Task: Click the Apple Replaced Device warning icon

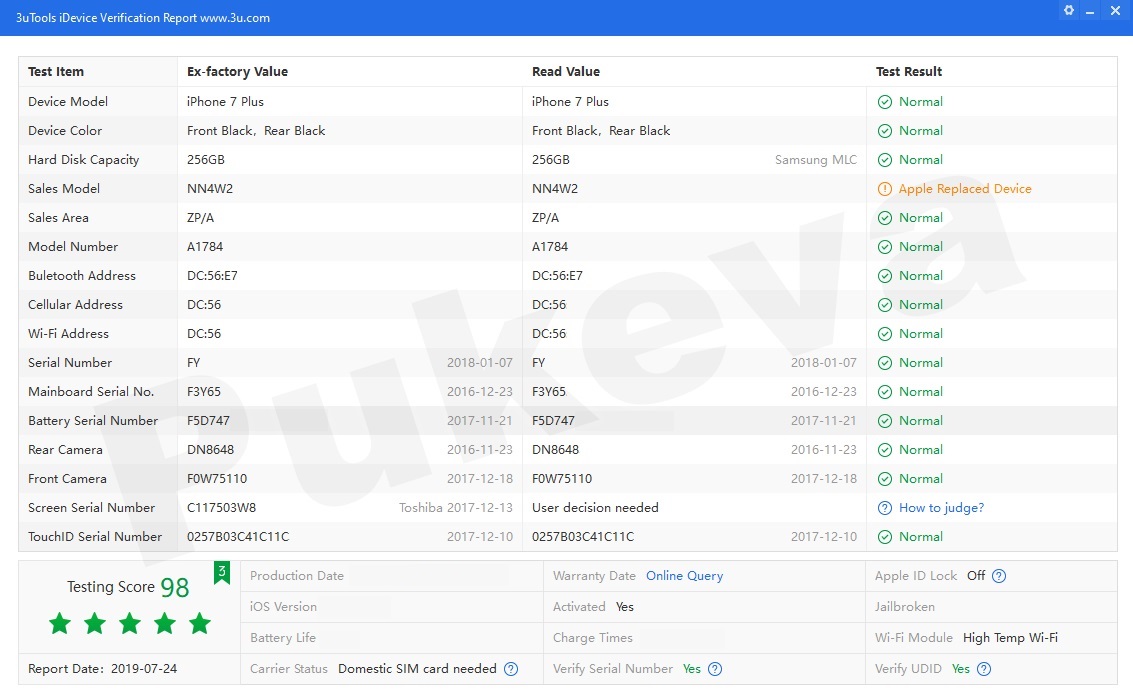Action: pyautogui.click(x=884, y=189)
